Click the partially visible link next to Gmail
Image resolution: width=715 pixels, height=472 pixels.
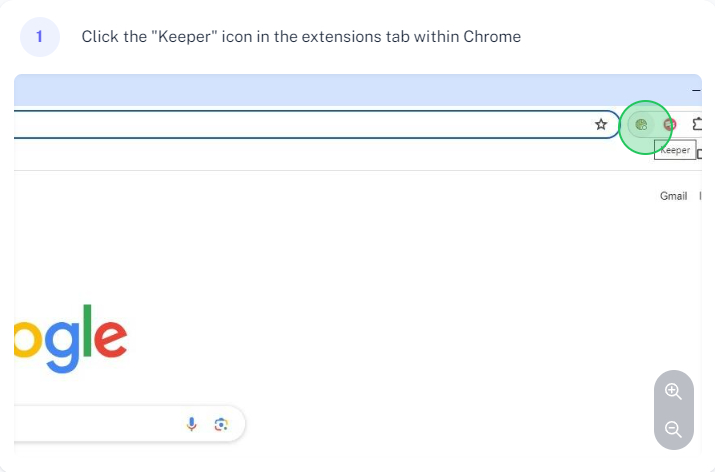700,196
